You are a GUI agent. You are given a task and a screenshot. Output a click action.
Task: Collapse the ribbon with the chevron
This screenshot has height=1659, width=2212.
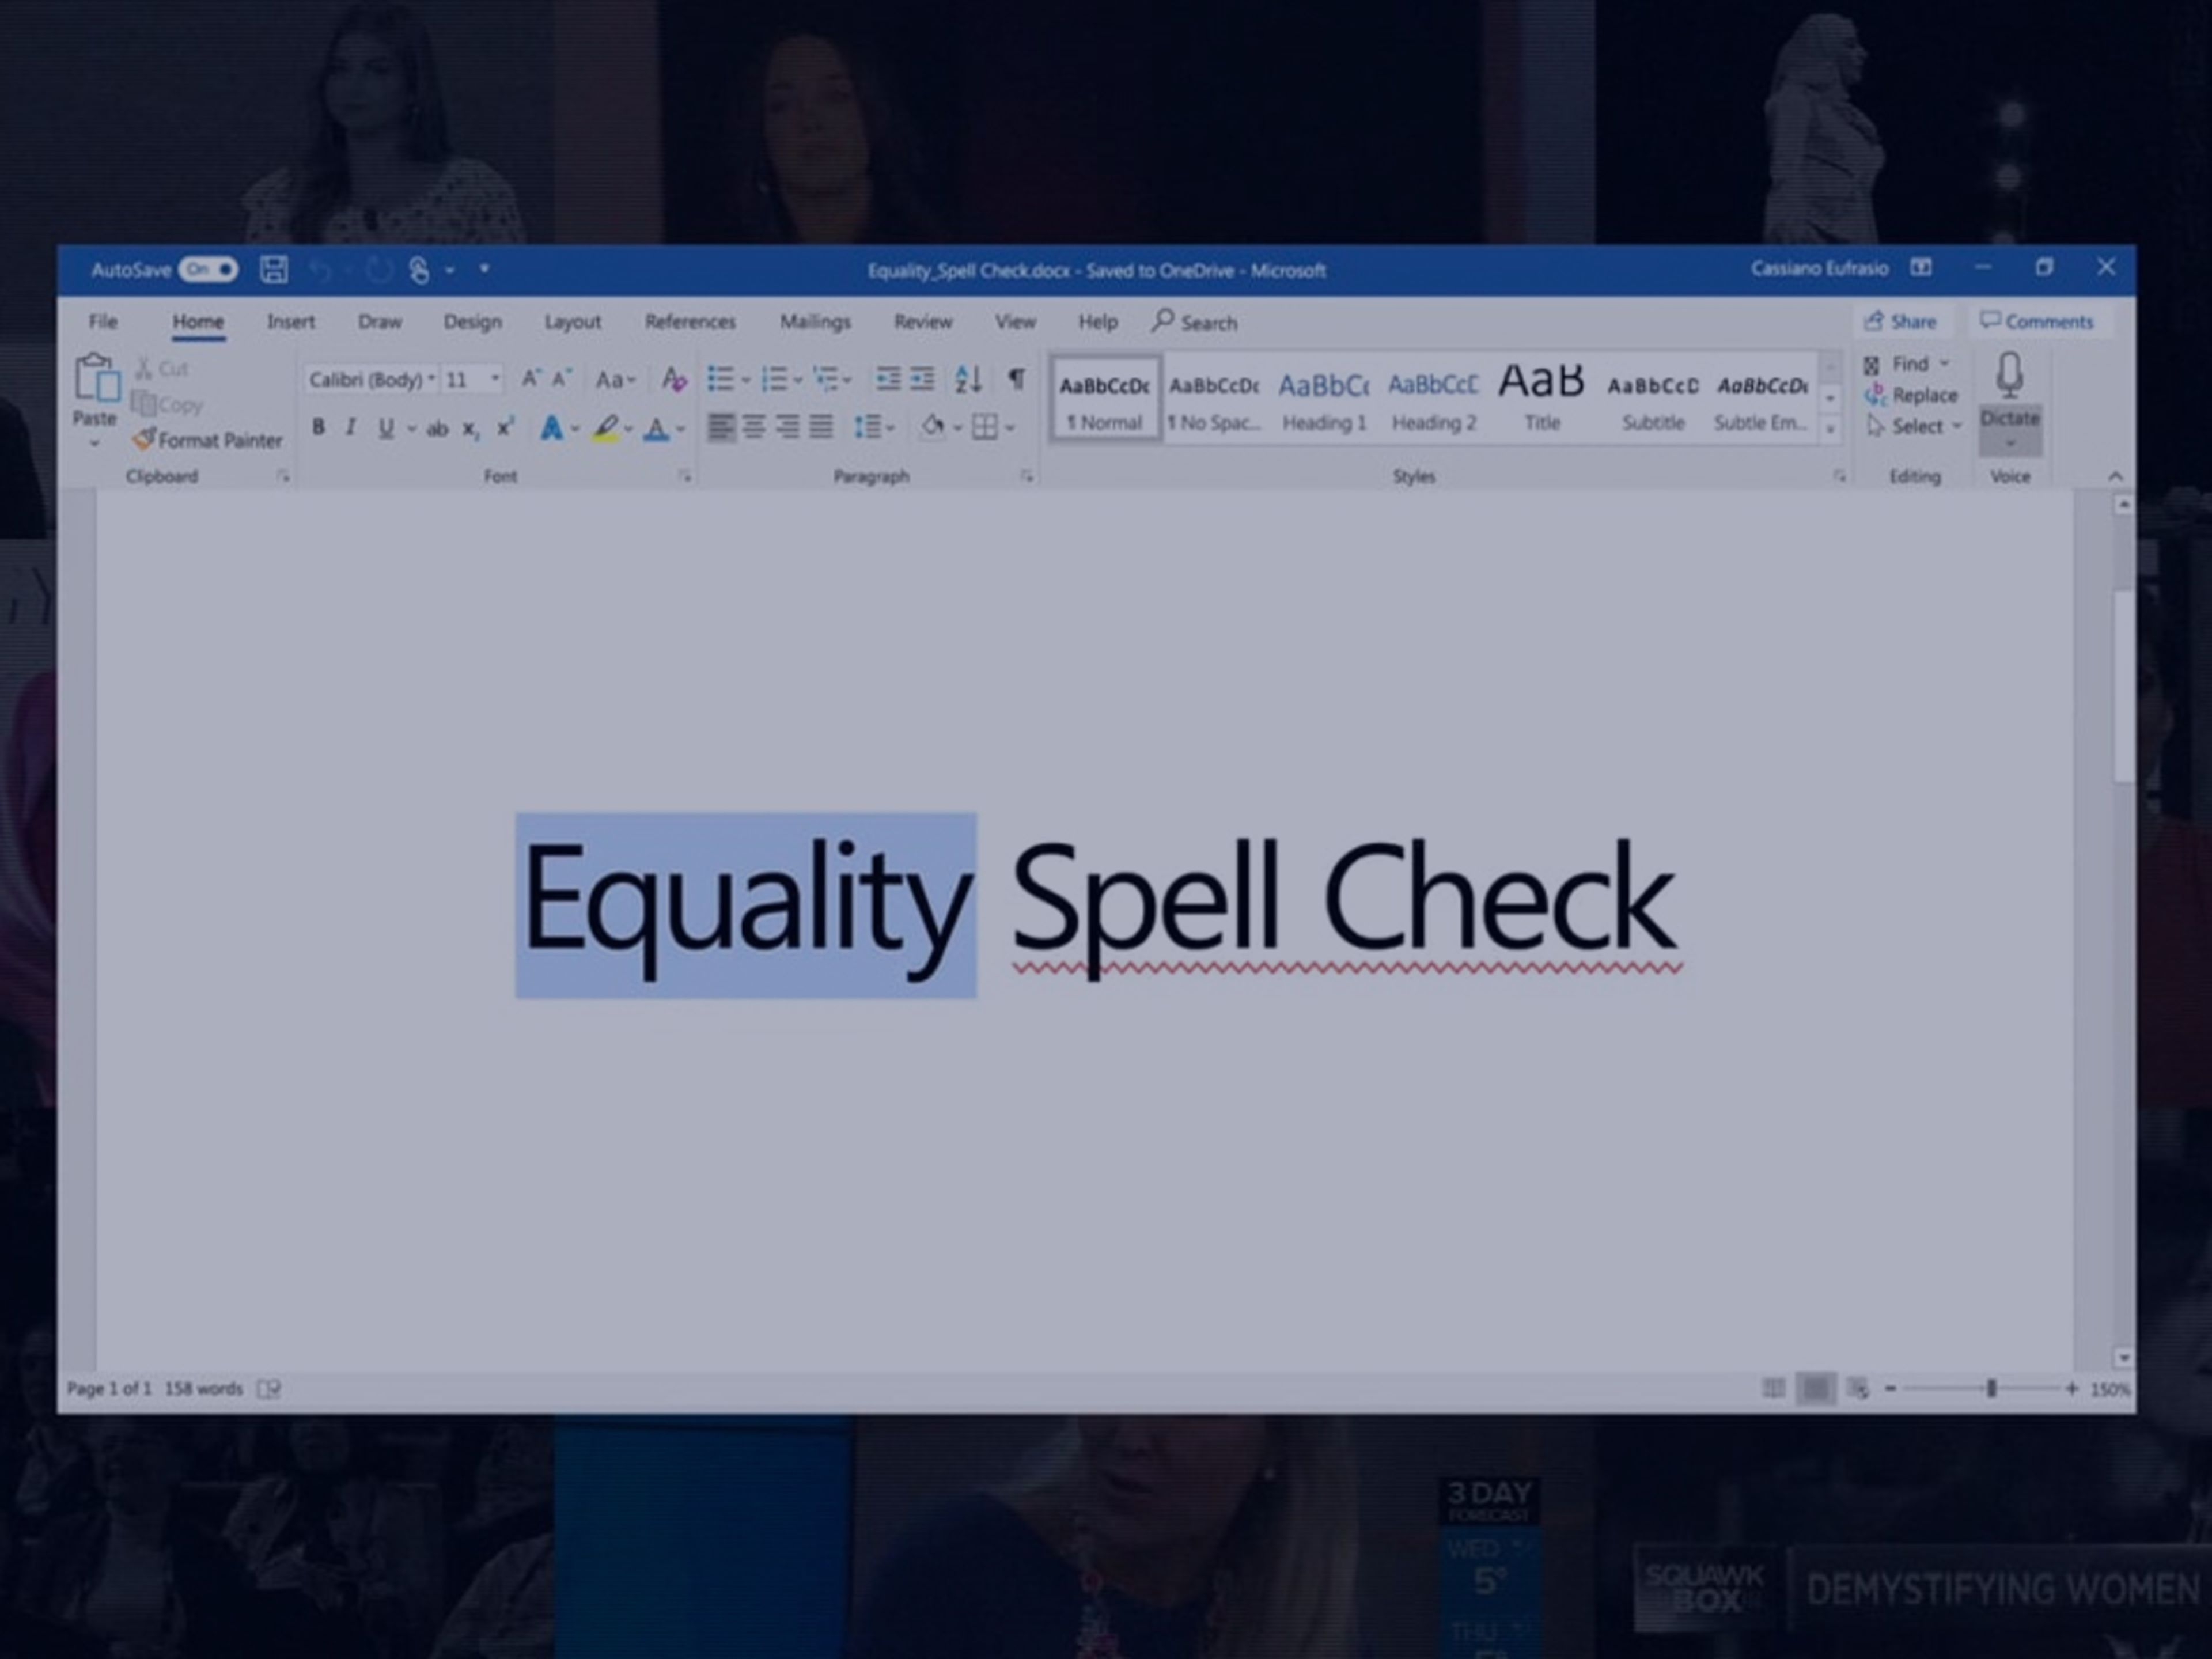[x=2115, y=476]
